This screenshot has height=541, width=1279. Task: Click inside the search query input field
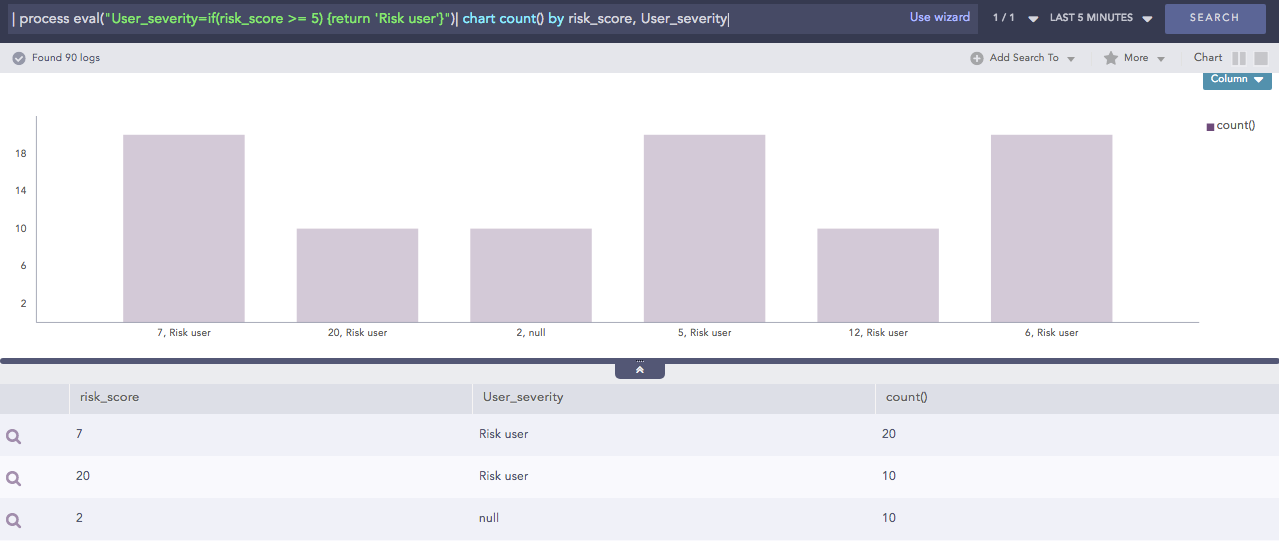450,18
